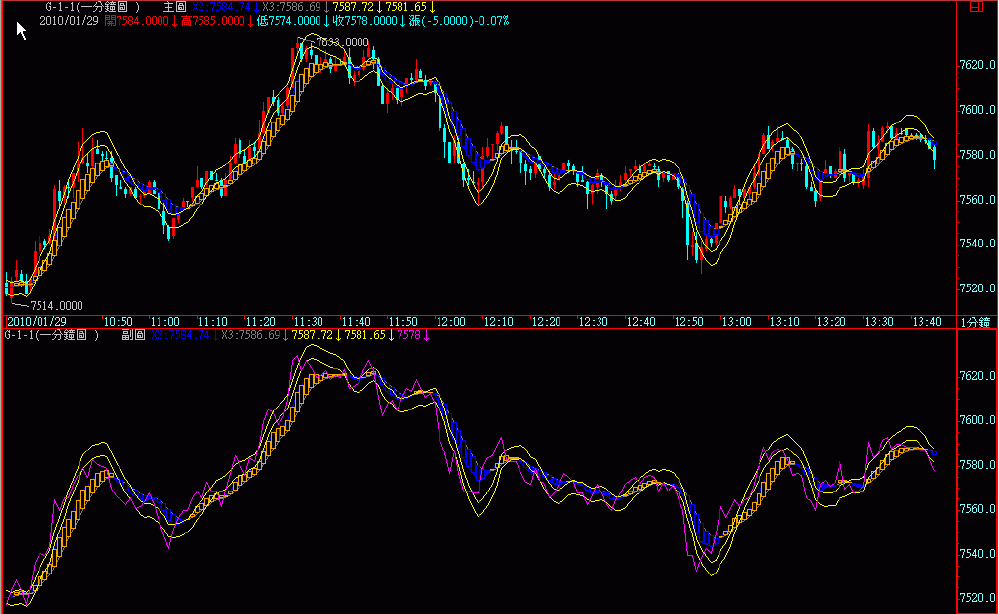Click the 7620.00 level on sub chart axis
The height and width of the screenshot is (614, 999).
tap(976, 376)
